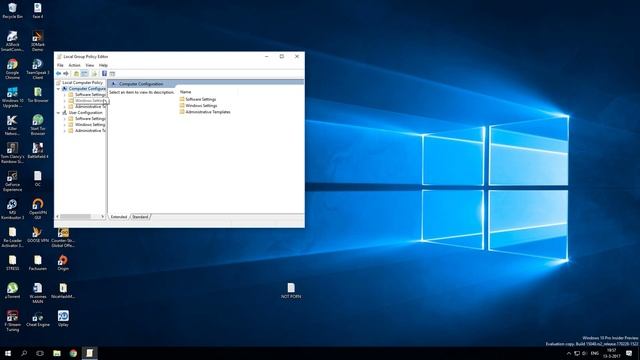The height and width of the screenshot is (360, 640).
Task: Expand Windows Settings under User Configuration
Action: pyautogui.click(x=64, y=124)
